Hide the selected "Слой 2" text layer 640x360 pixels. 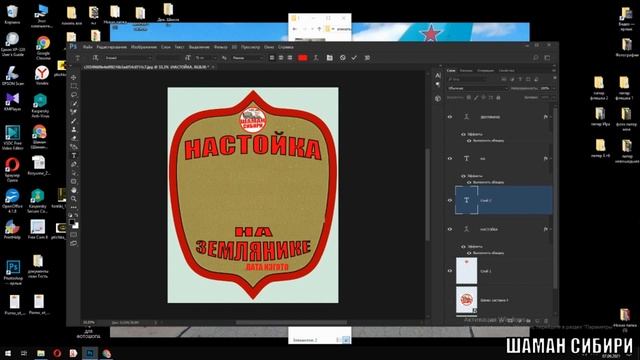pyautogui.click(x=450, y=200)
